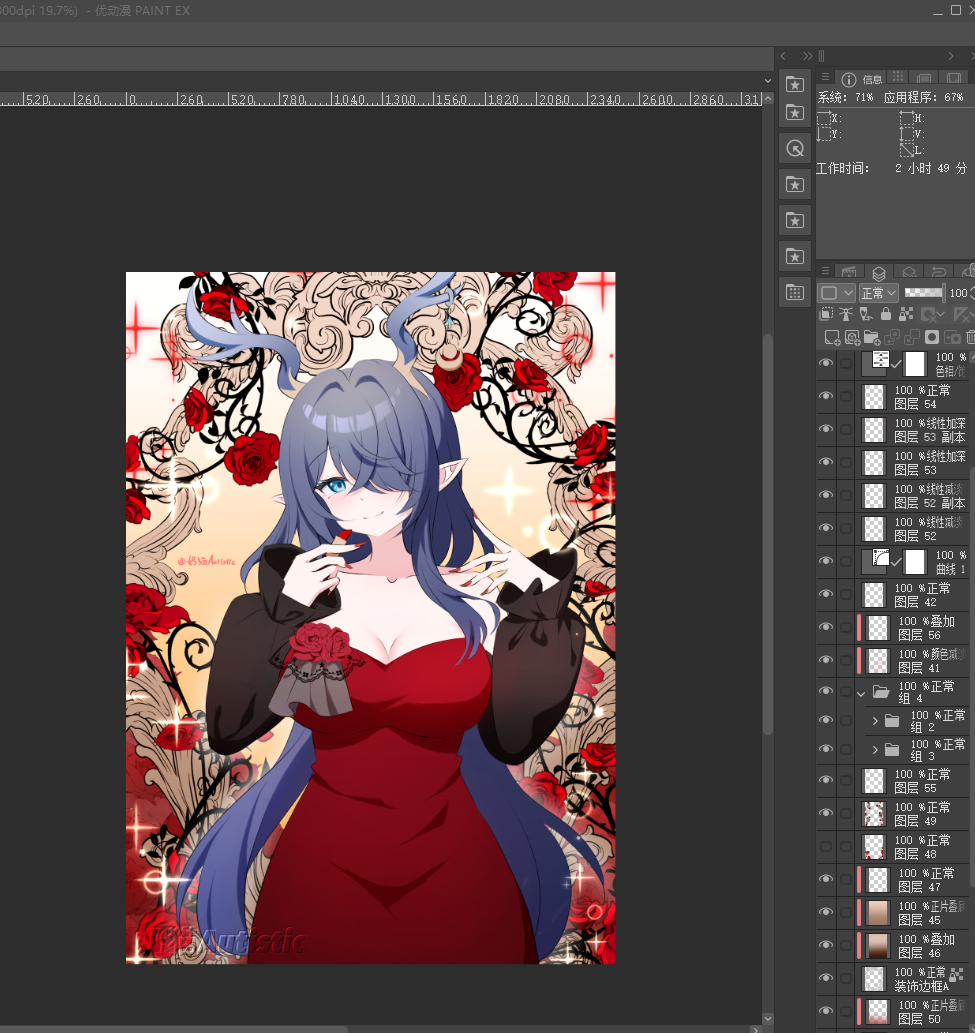Click the lock layer icon
Screen dimensions: 975x1033
tap(885, 315)
